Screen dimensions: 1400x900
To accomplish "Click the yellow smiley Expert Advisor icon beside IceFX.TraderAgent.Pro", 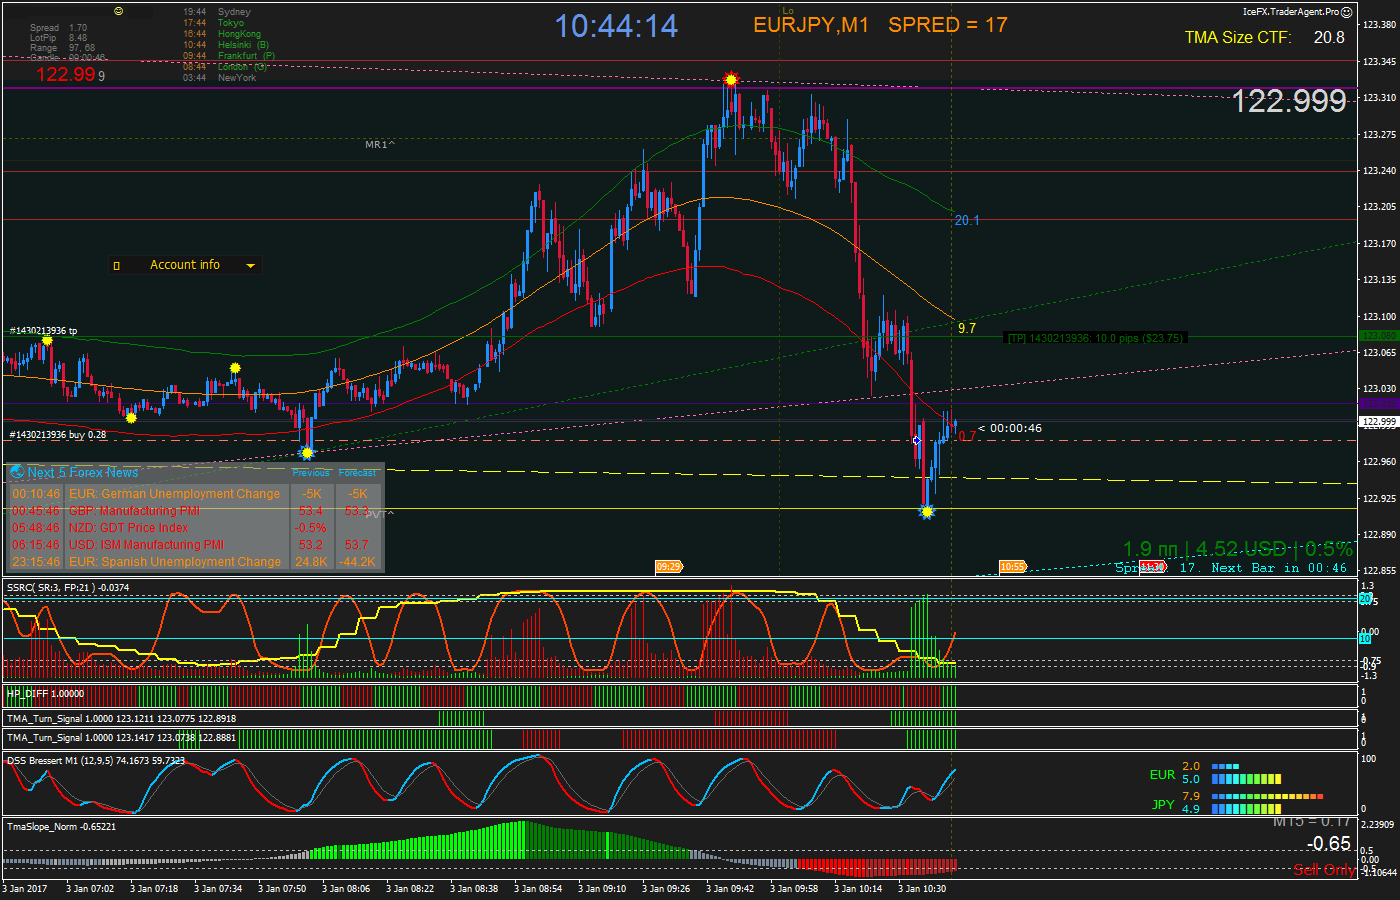I will point(1346,12).
